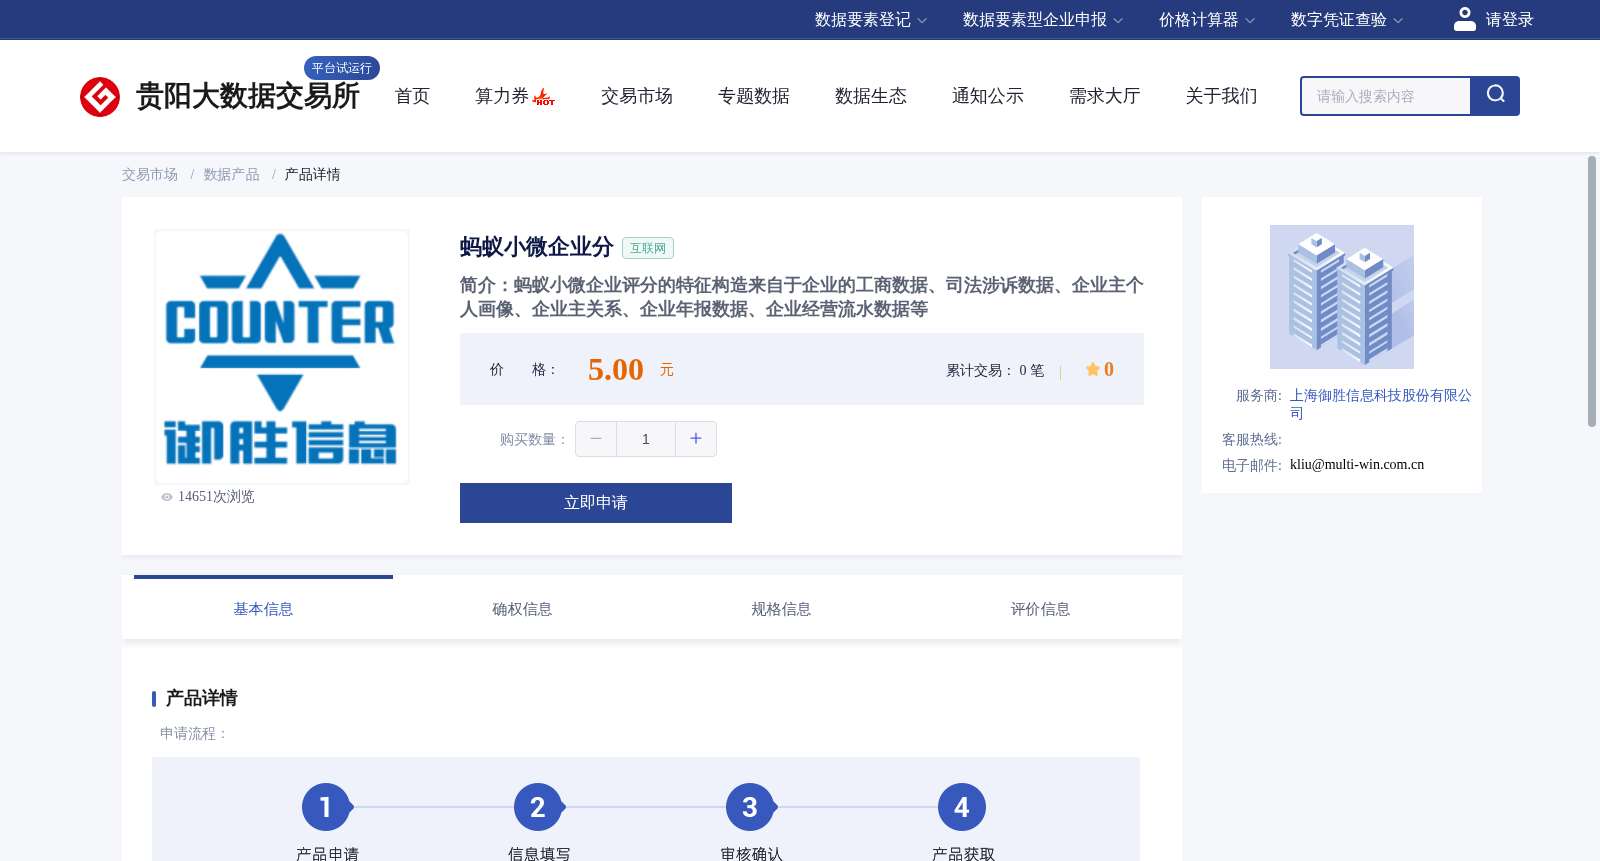The height and width of the screenshot is (861, 1600).
Task: Open 上海御胜信息科技股份有限公司 provider link
Action: [1381, 404]
